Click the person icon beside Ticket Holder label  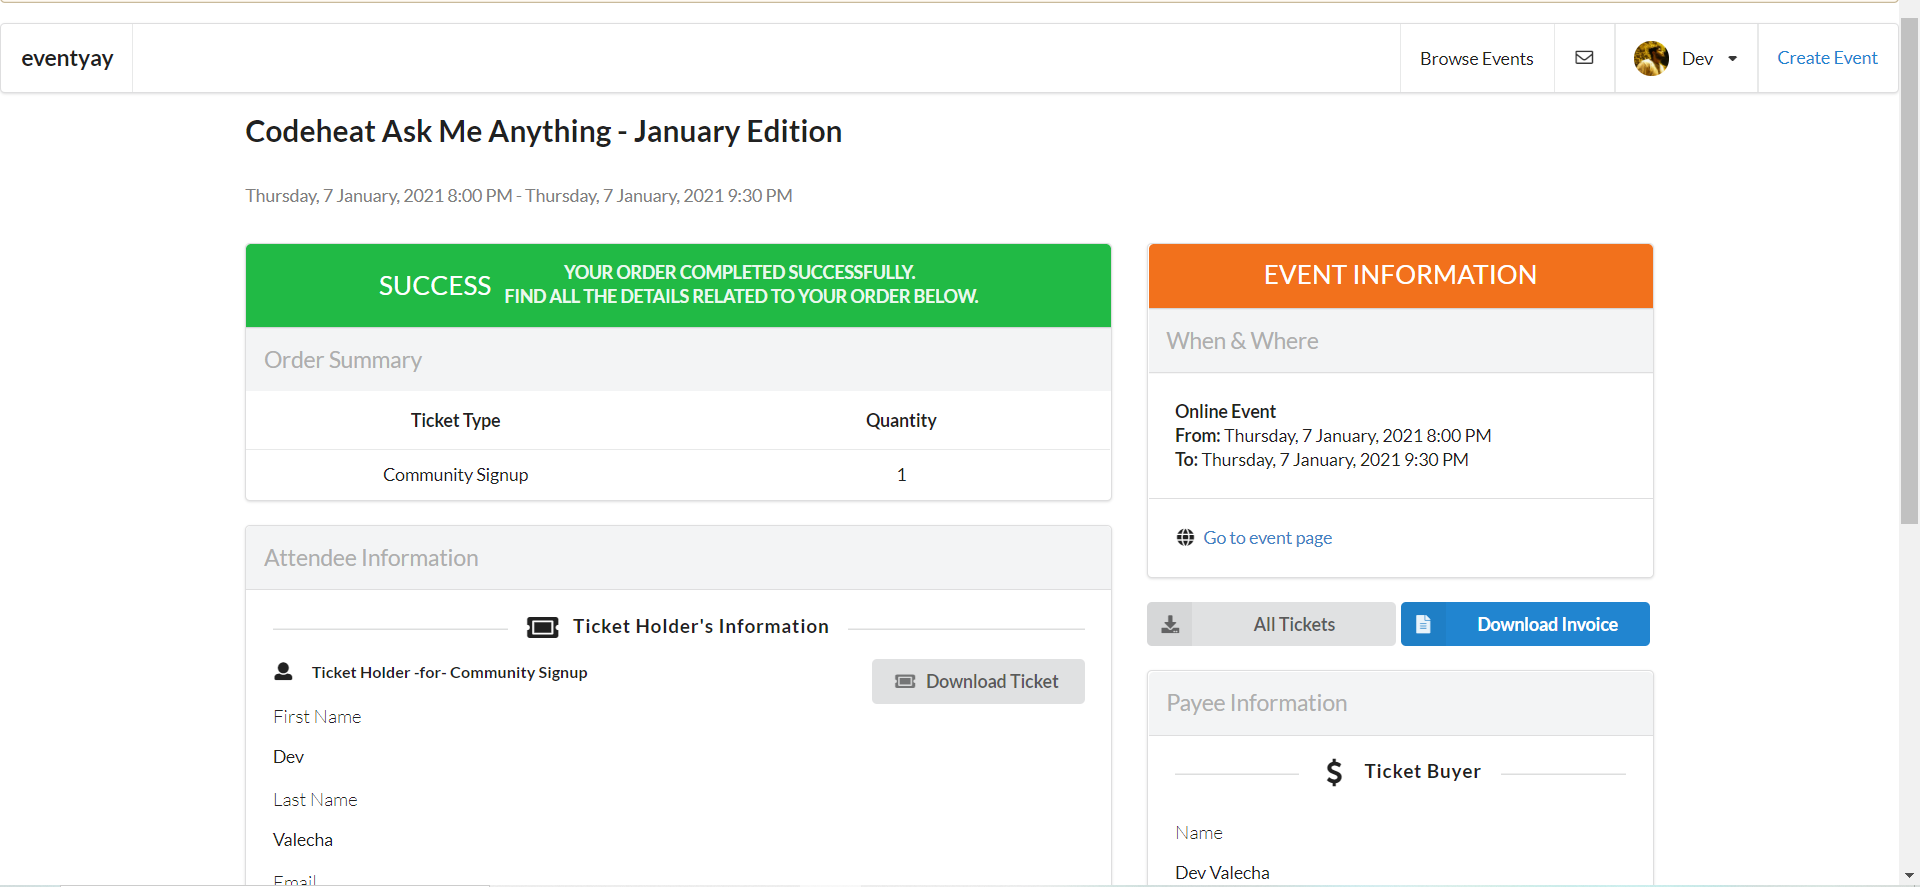283,671
